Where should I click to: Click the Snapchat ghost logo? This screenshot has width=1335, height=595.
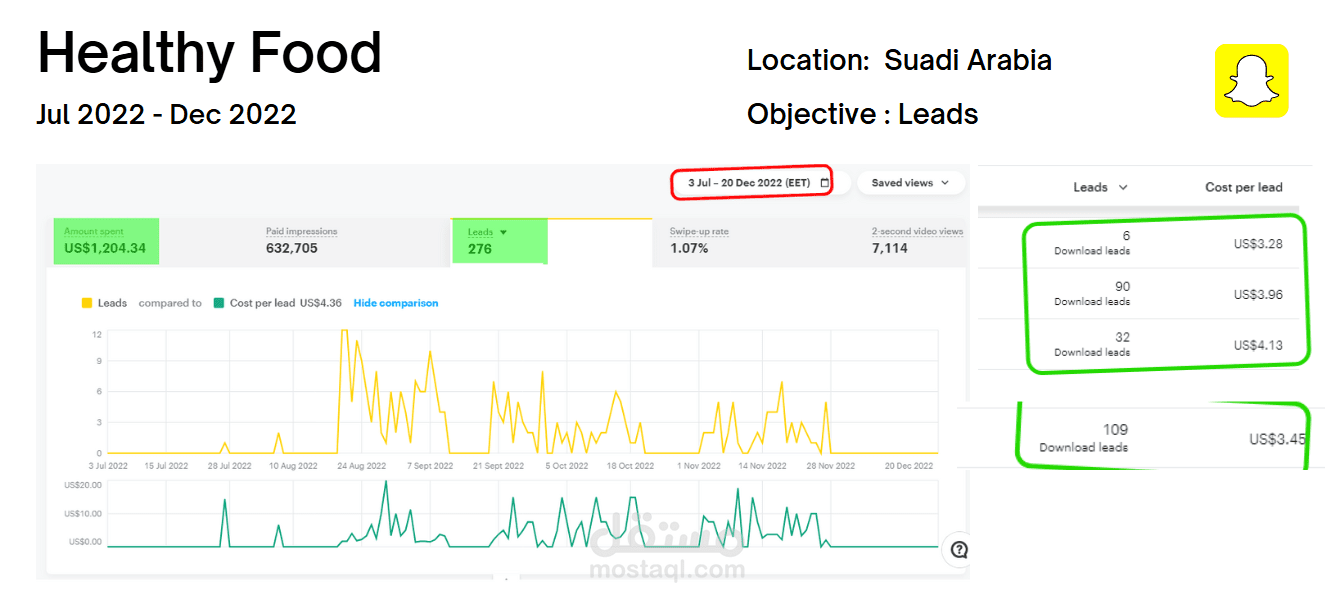point(1251,81)
